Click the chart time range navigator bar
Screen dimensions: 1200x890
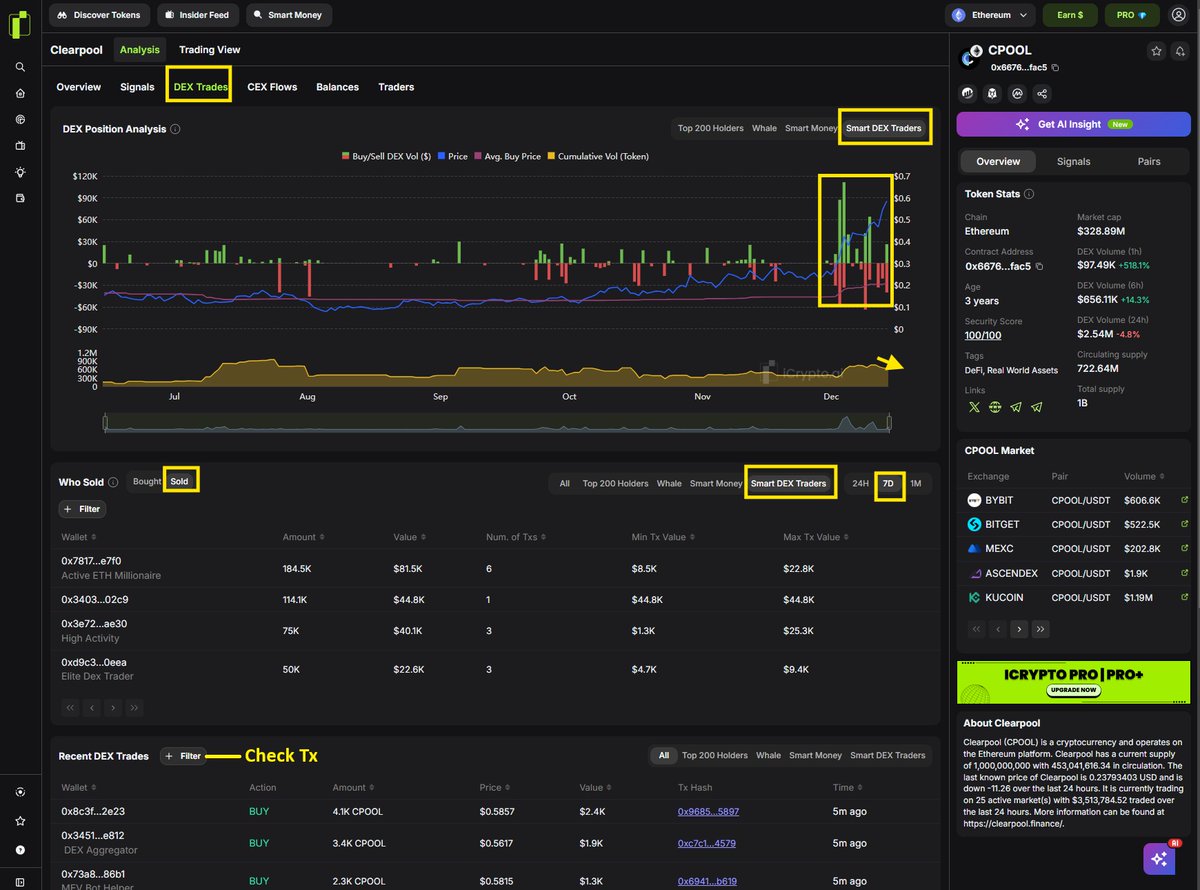click(x=497, y=424)
